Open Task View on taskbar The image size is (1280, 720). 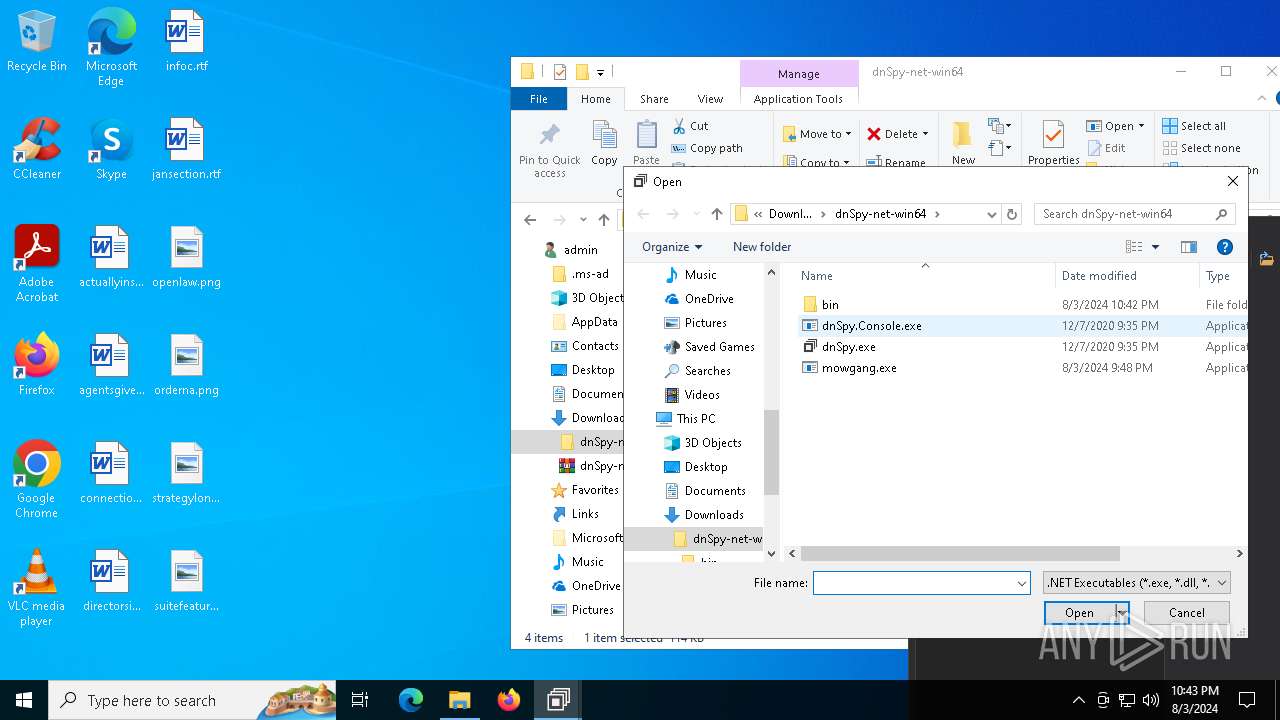(360, 700)
